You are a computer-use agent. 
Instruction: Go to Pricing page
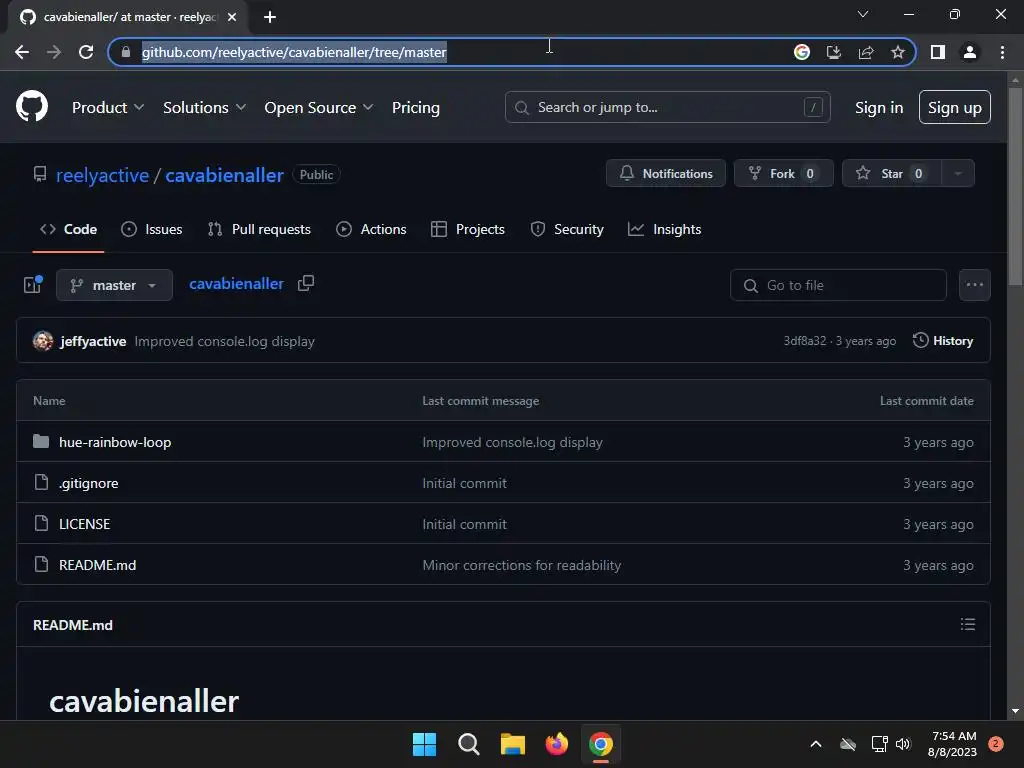415,107
